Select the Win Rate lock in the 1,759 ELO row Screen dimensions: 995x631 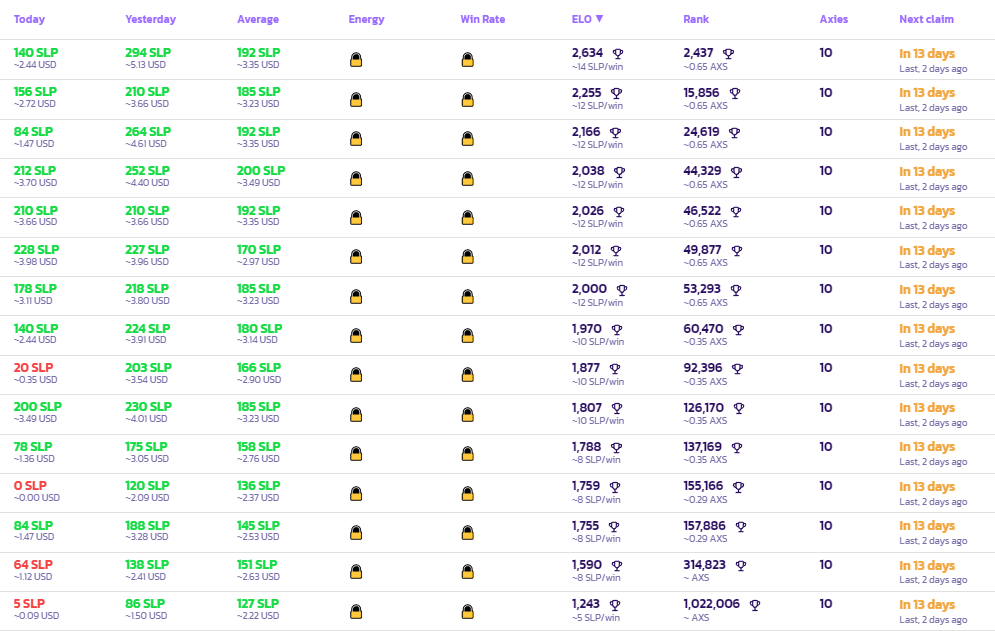pyautogui.click(x=468, y=493)
